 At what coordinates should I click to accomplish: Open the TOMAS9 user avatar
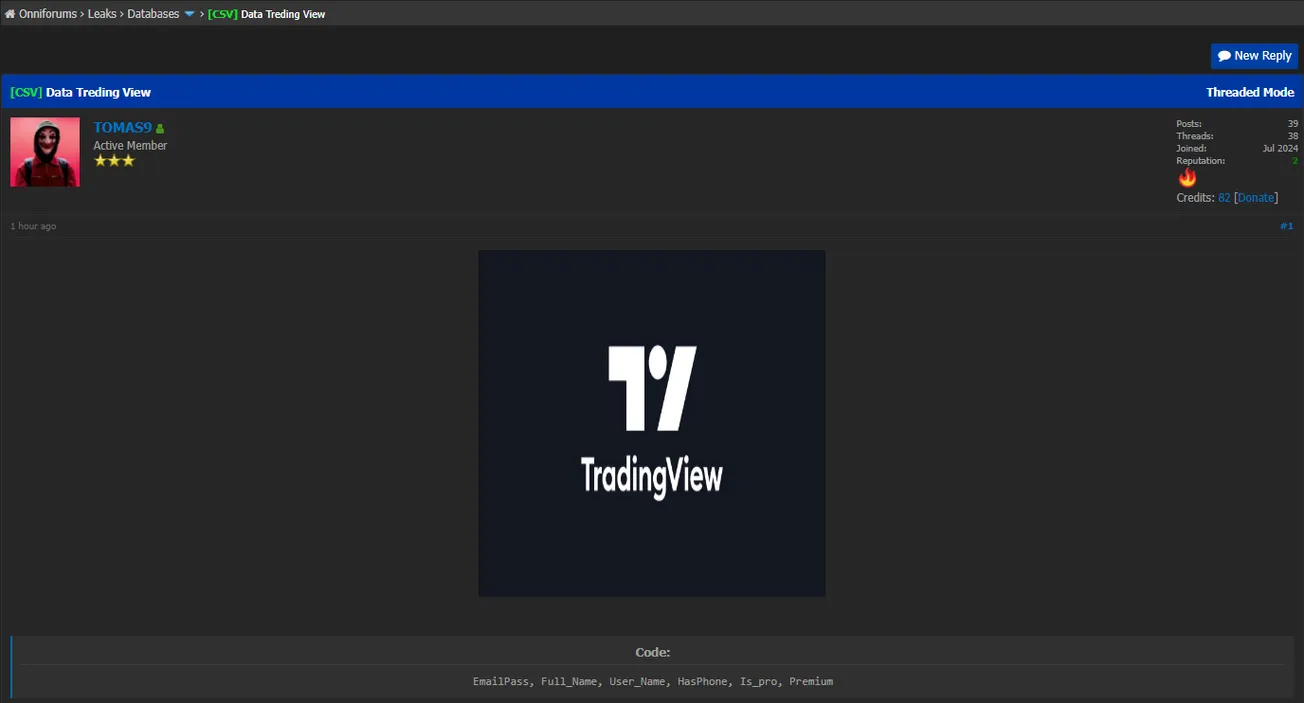click(45, 152)
